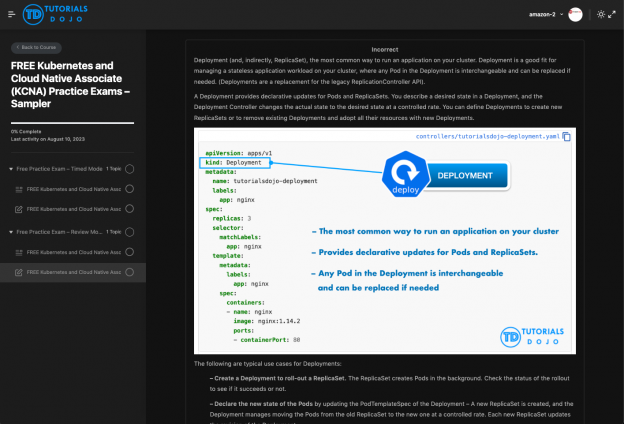Screen dimensions: 624x424
Task: Click 'Declare the new state of the Pods' text
Action: coord(261,404)
